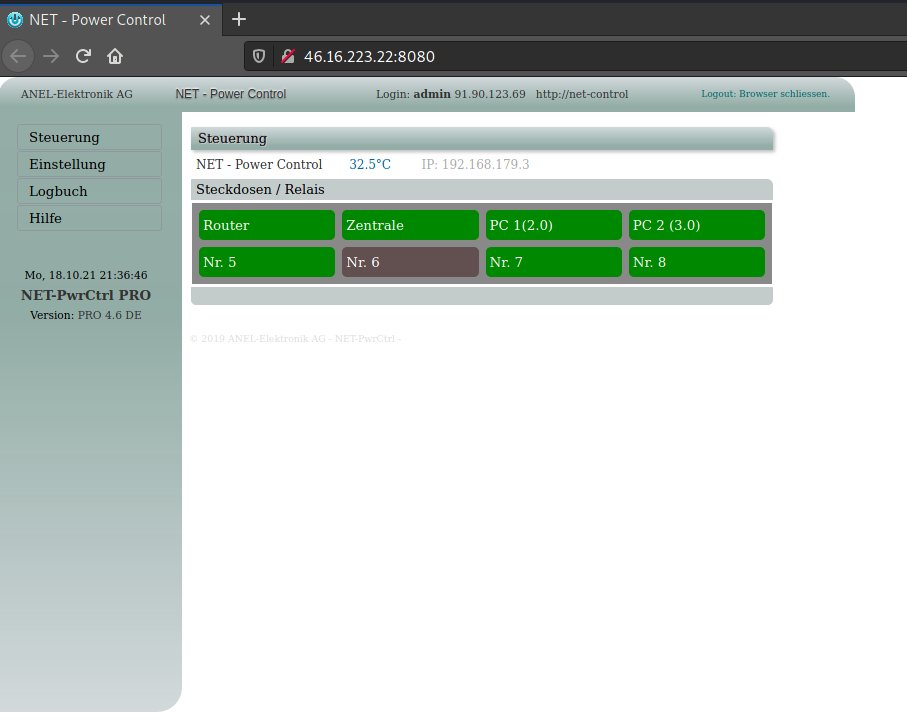The image size is (907, 726).
Task: Click the insecure connection padlock icon
Action: click(x=288, y=56)
